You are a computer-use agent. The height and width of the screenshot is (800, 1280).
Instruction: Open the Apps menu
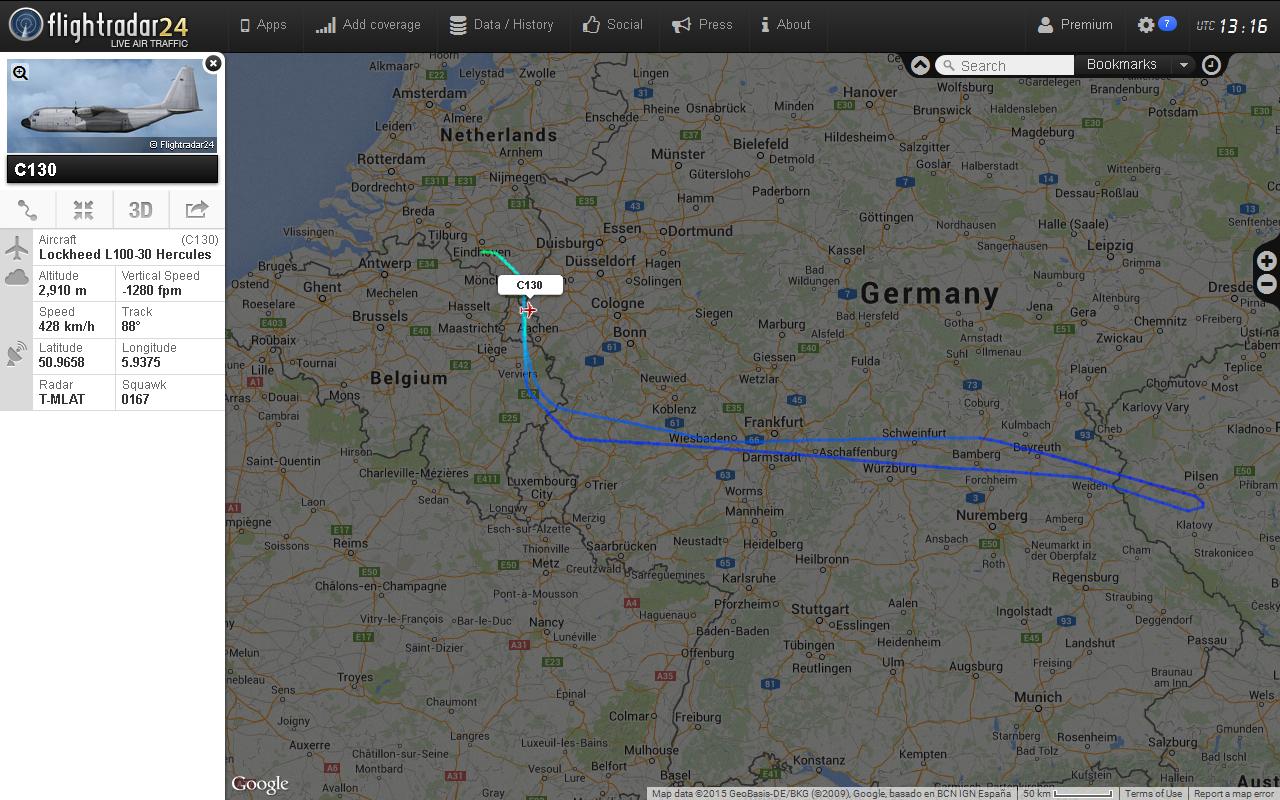click(263, 25)
